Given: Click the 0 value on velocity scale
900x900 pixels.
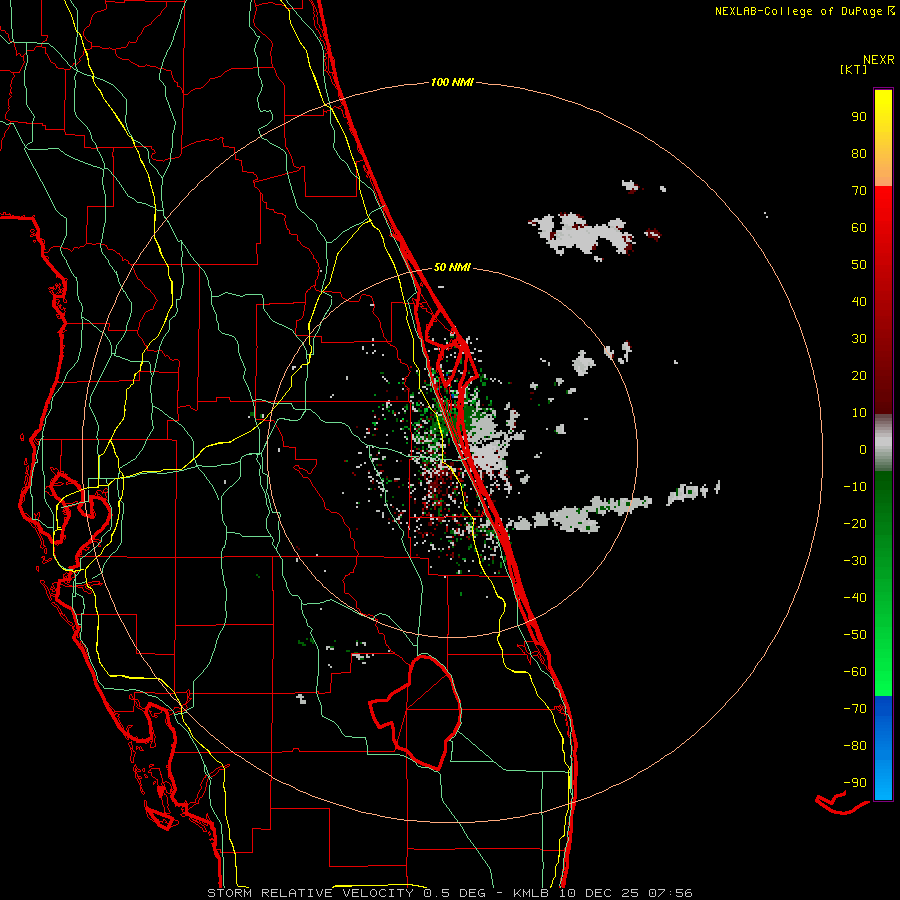Looking at the screenshot, I should tap(863, 449).
